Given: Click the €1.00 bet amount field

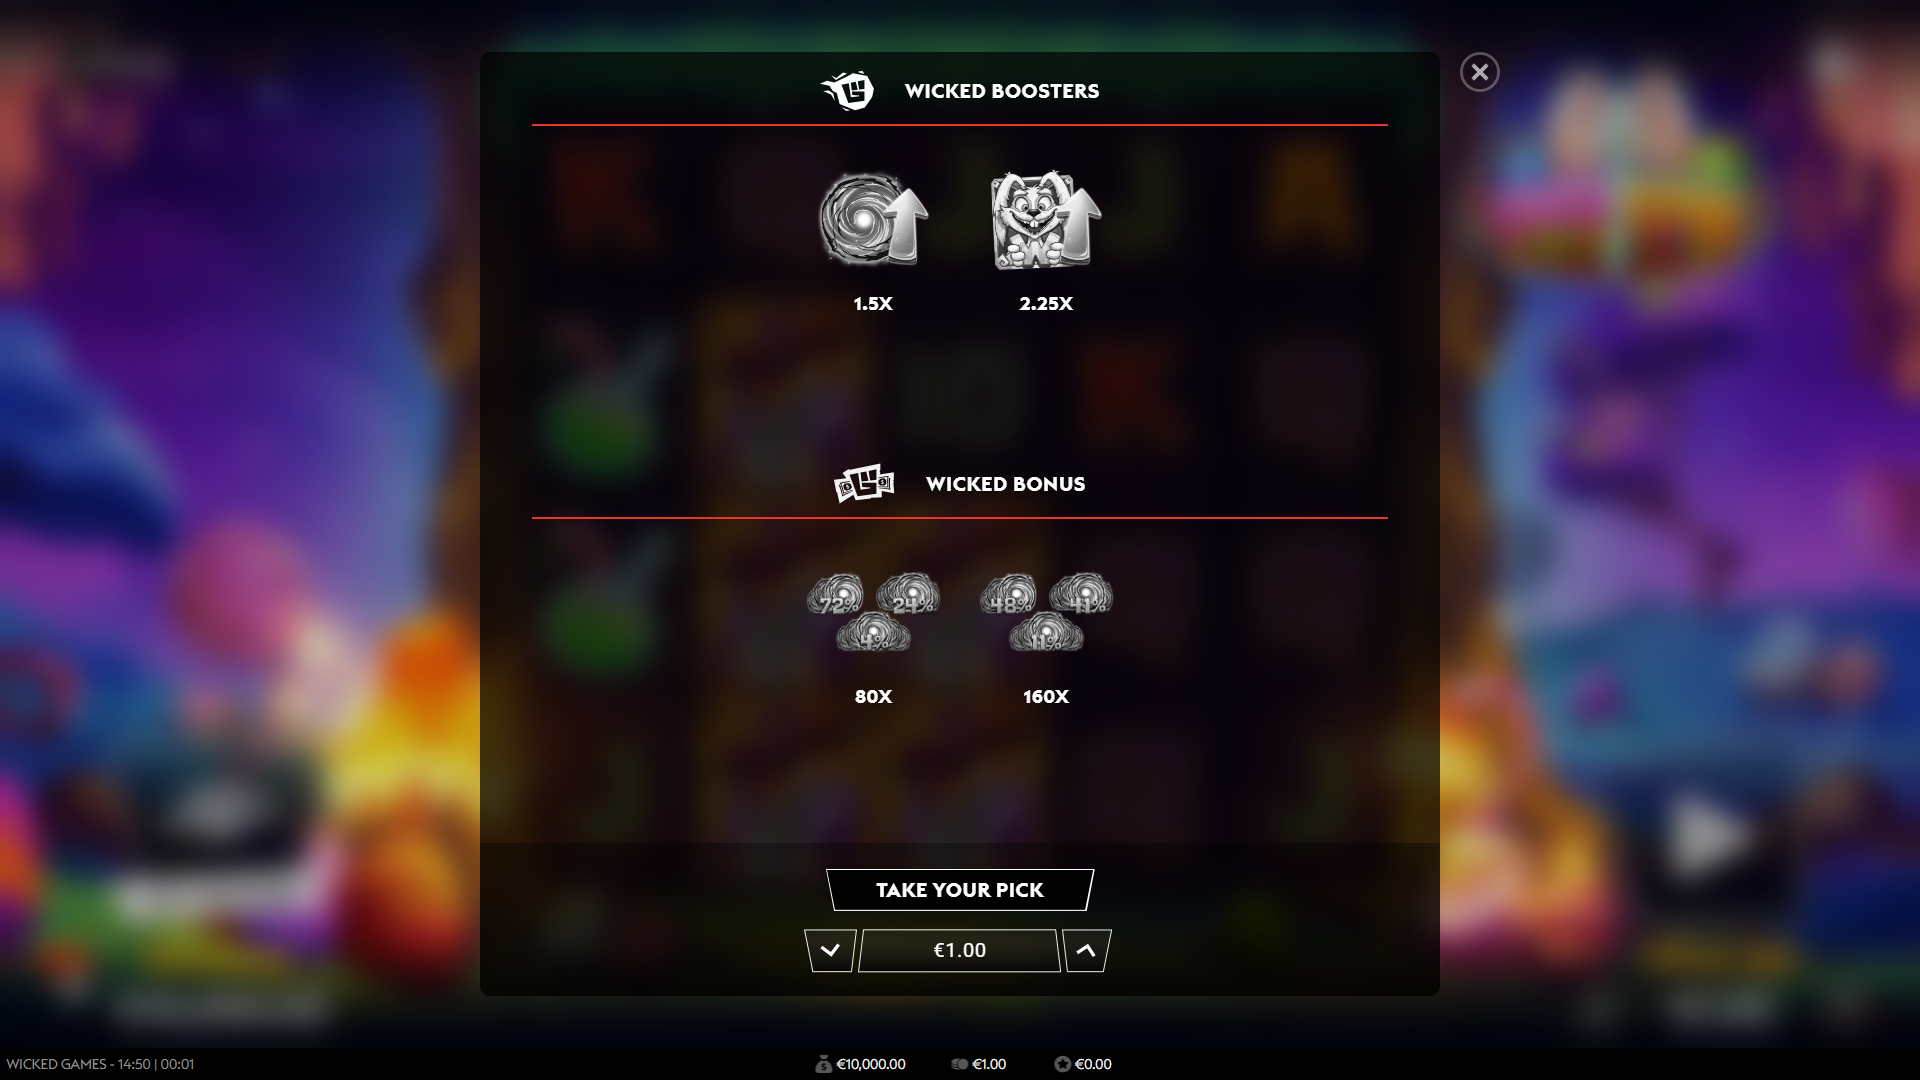Looking at the screenshot, I should tap(959, 951).
